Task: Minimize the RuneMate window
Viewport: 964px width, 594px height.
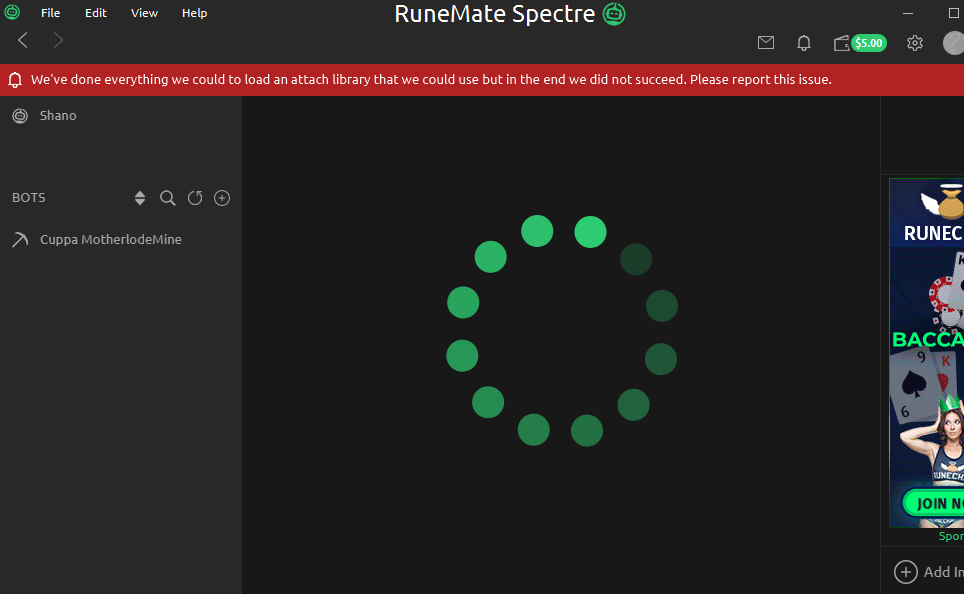Action: [908, 13]
